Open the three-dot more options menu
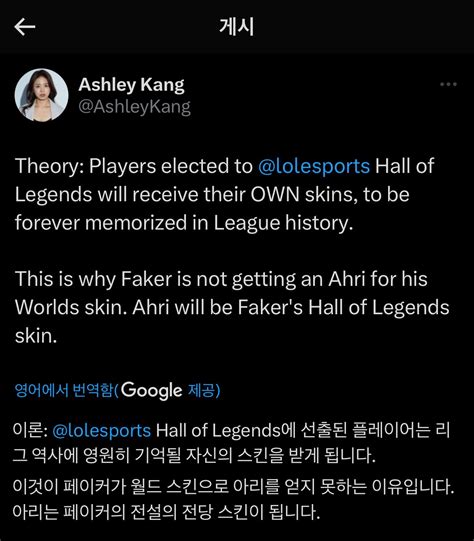This screenshot has width=474, height=541. [x=448, y=84]
